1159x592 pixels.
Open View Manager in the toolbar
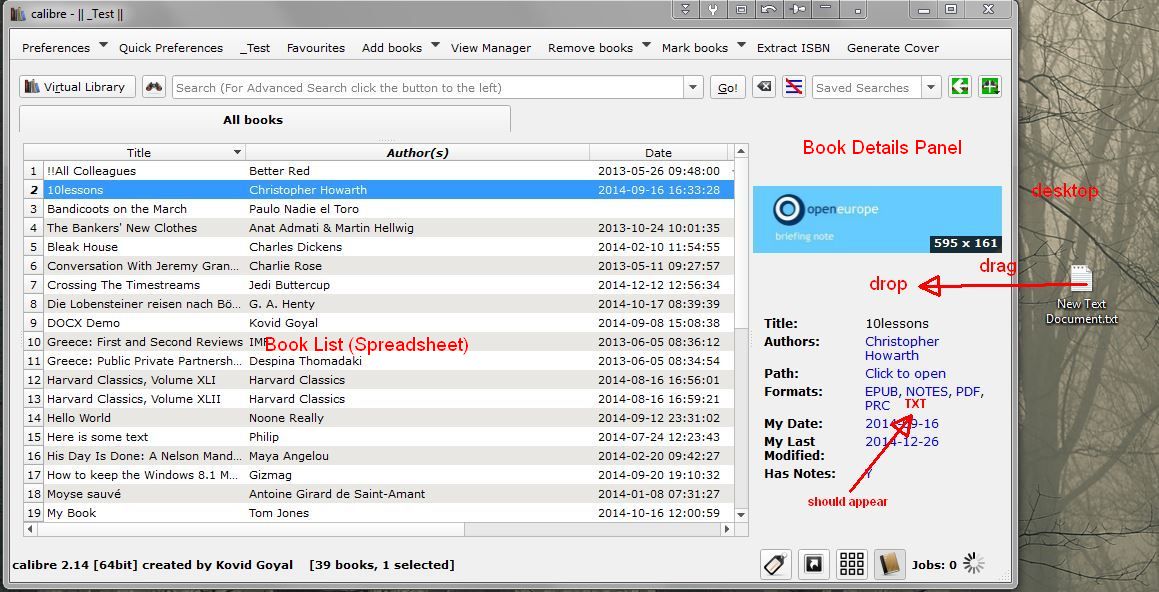(x=491, y=48)
